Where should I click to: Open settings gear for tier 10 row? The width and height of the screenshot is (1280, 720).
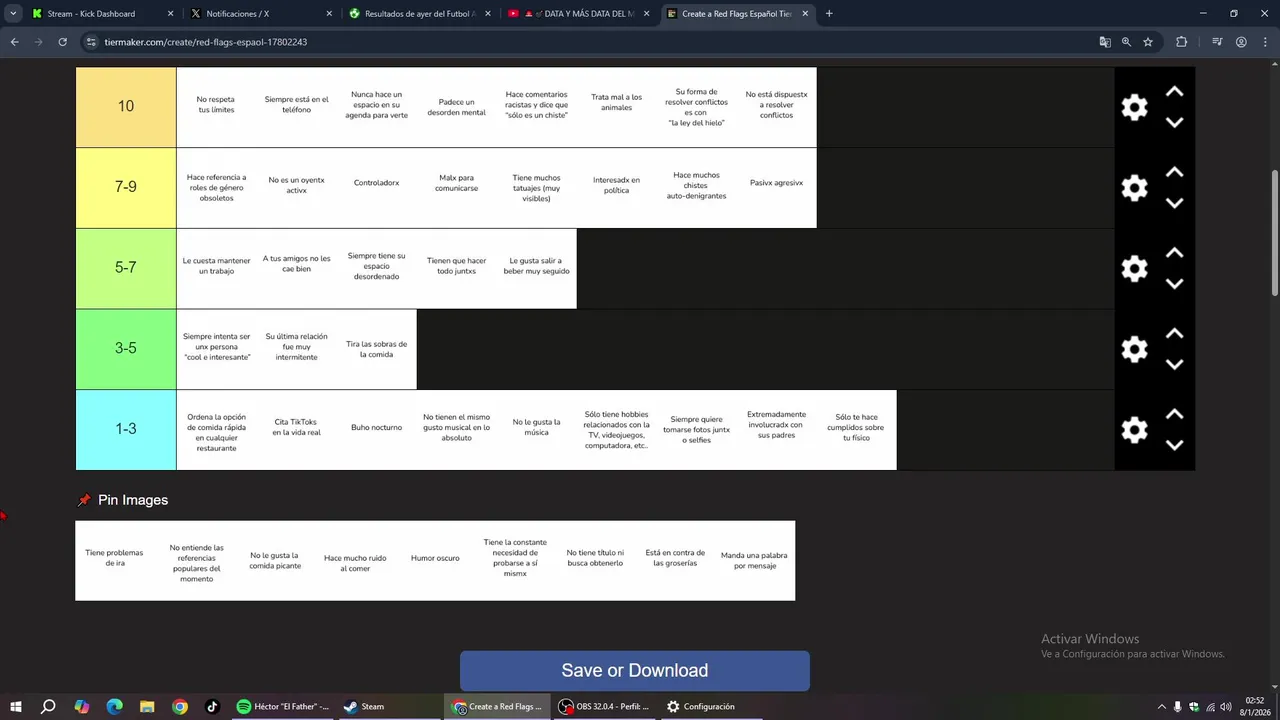coord(1134,108)
